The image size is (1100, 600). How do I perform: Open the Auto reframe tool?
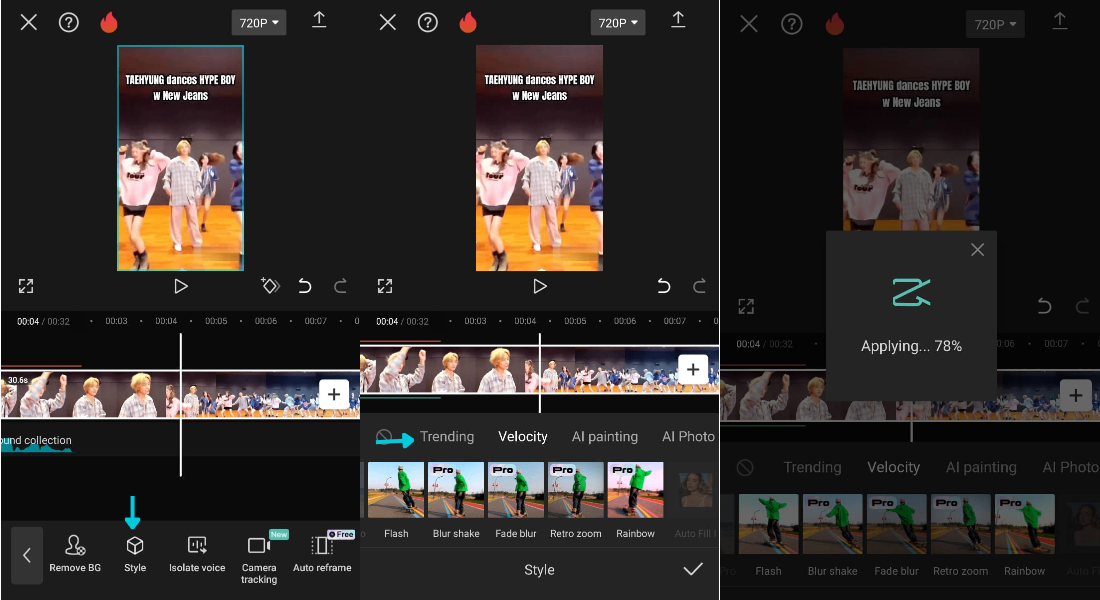pyautogui.click(x=322, y=554)
